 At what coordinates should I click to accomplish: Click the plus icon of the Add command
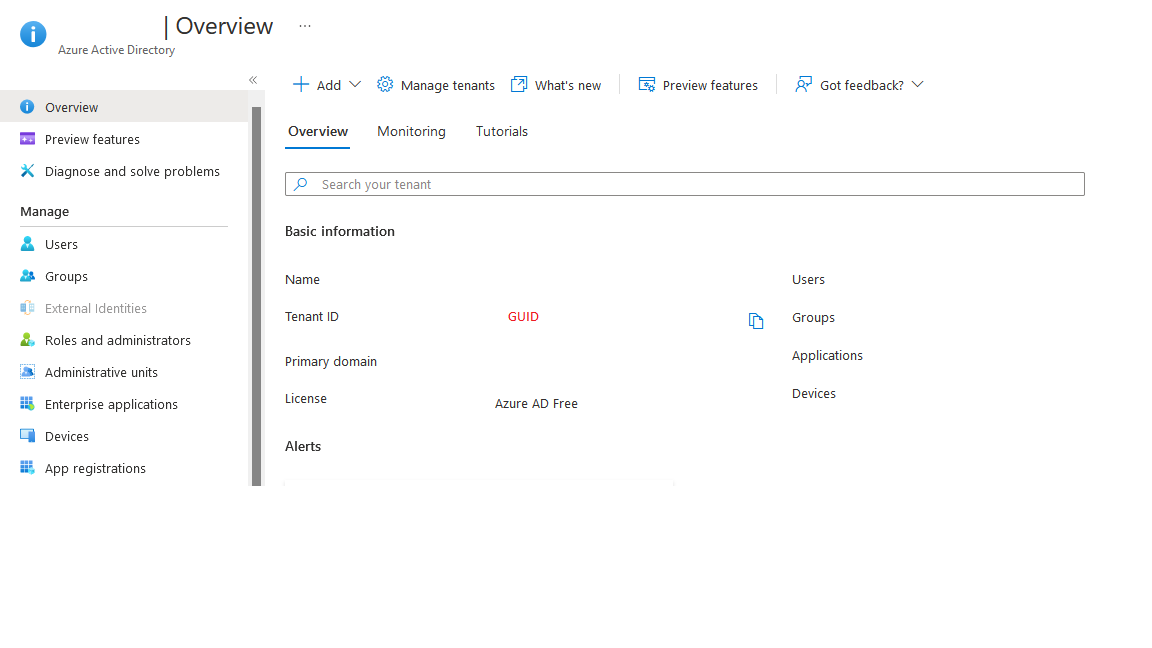pyautogui.click(x=300, y=84)
